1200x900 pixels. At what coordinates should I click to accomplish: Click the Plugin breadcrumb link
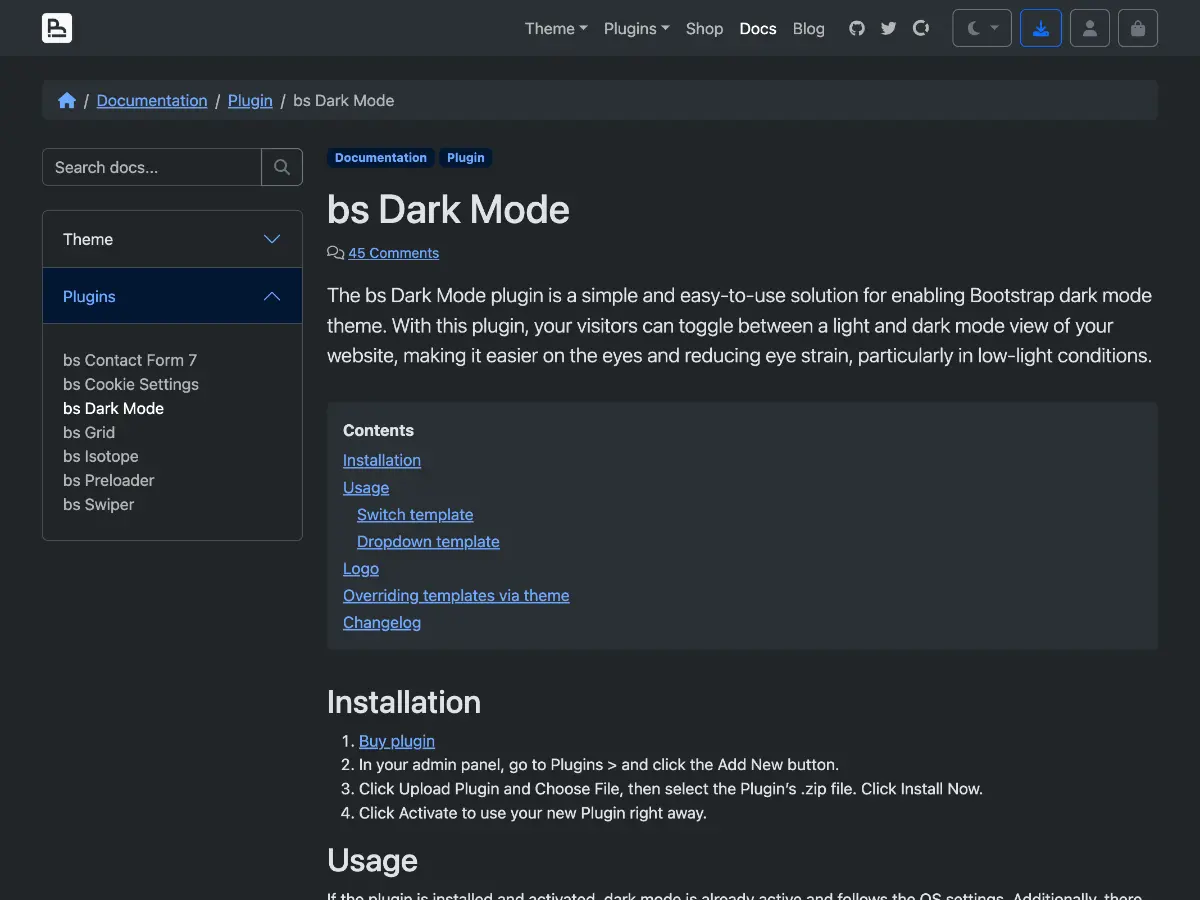pos(250,100)
